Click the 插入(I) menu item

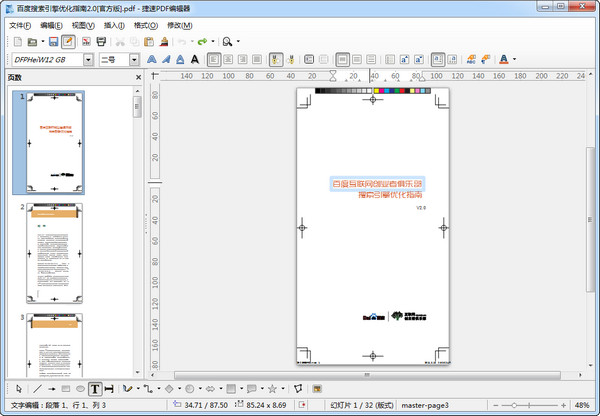[114, 24]
